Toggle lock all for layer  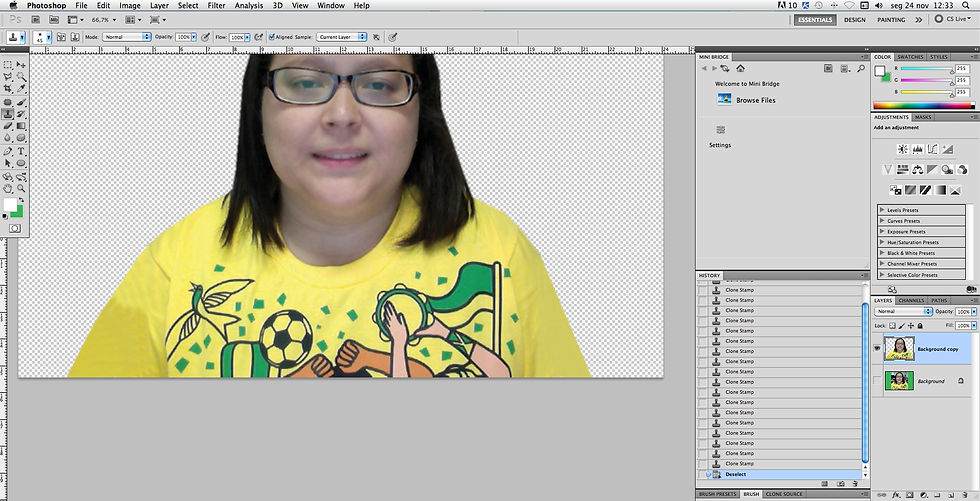click(x=920, y=326)
